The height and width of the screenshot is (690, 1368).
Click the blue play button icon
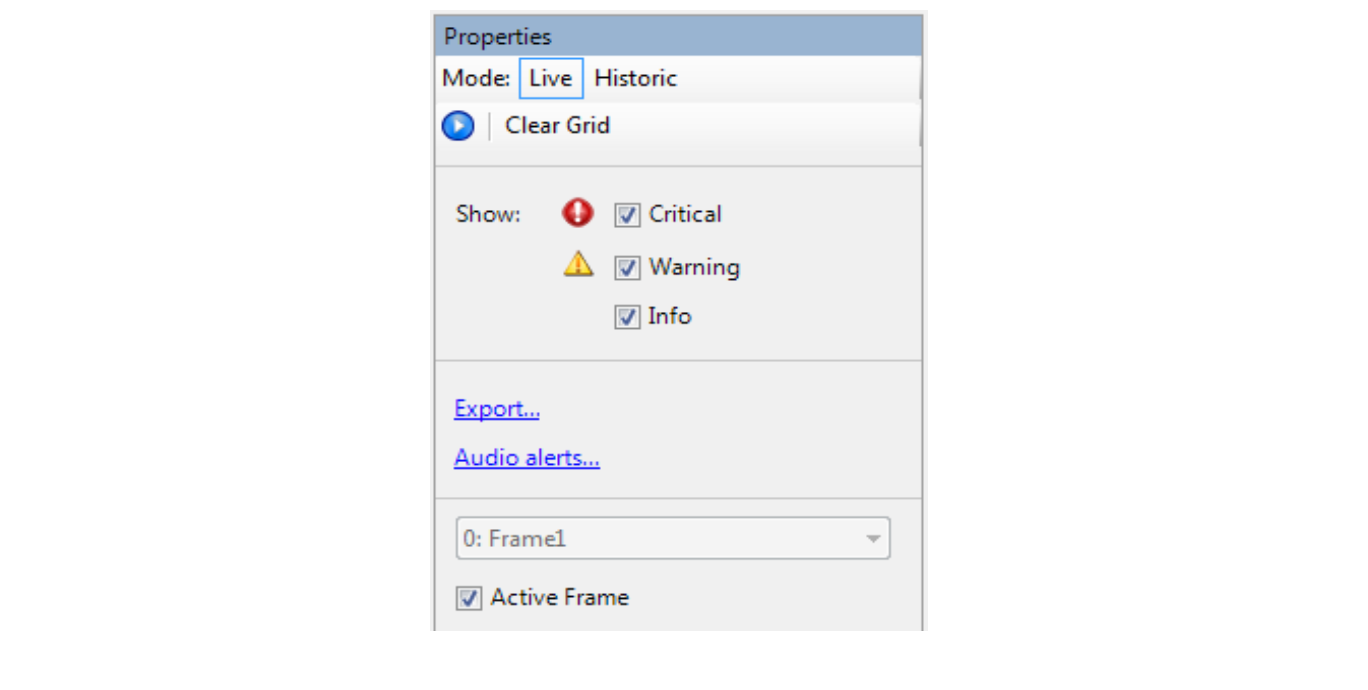pyautogui.click(x=458, y=126)
